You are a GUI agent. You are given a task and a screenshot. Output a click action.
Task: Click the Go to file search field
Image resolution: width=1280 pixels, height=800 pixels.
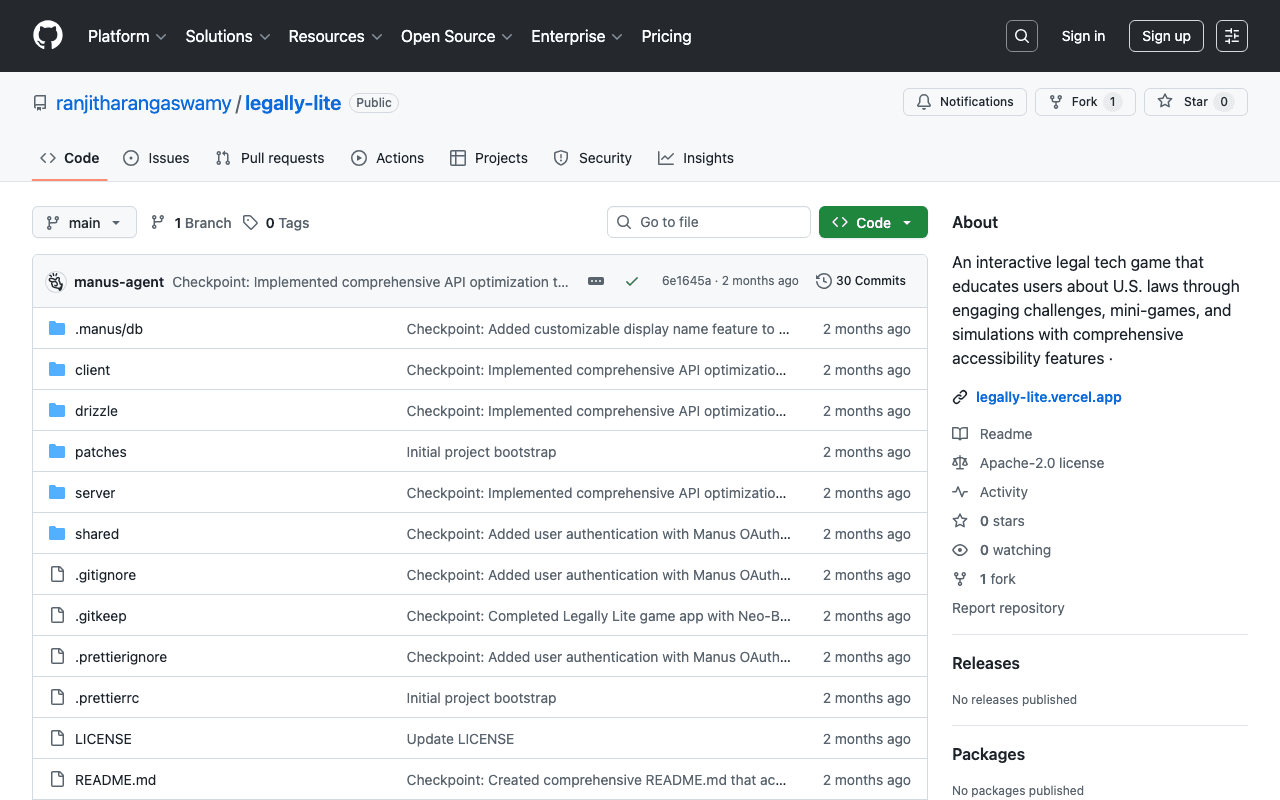(709, 222)
